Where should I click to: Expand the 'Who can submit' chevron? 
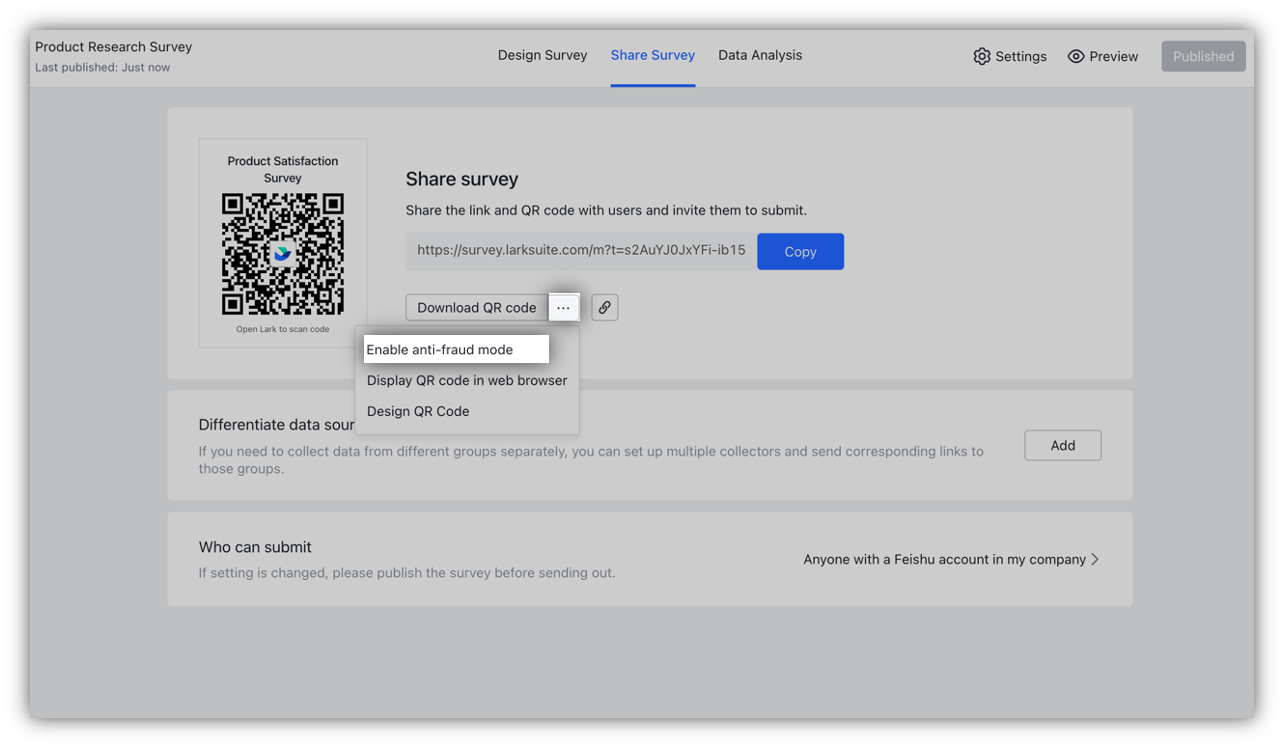pos(1096,559)
